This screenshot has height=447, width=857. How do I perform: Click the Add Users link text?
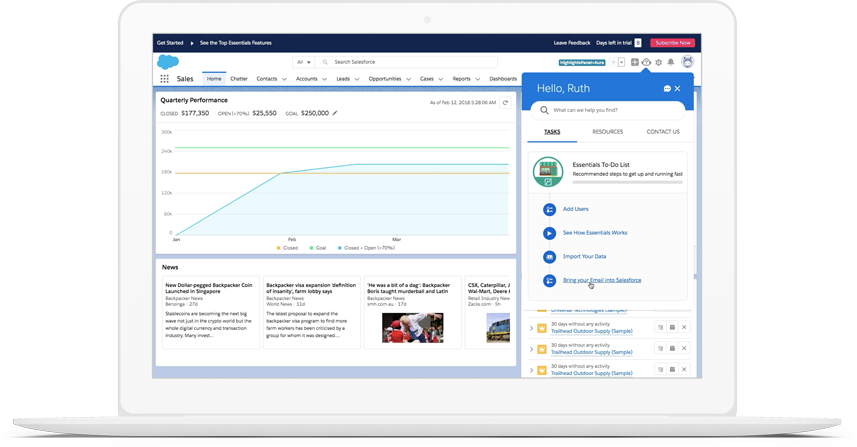point(576,209)
